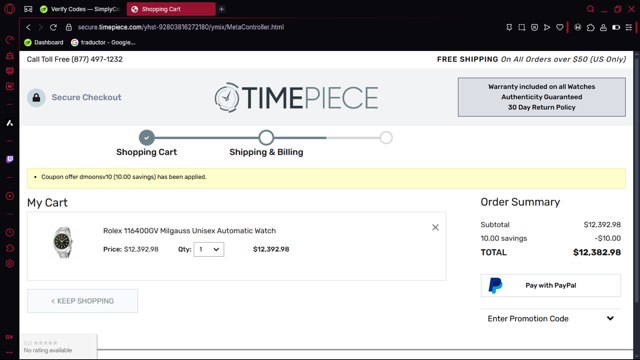The height and width of the screenshot is (360, 640).
Task: Open the profile account icon
Action: (x=603, y=27)
